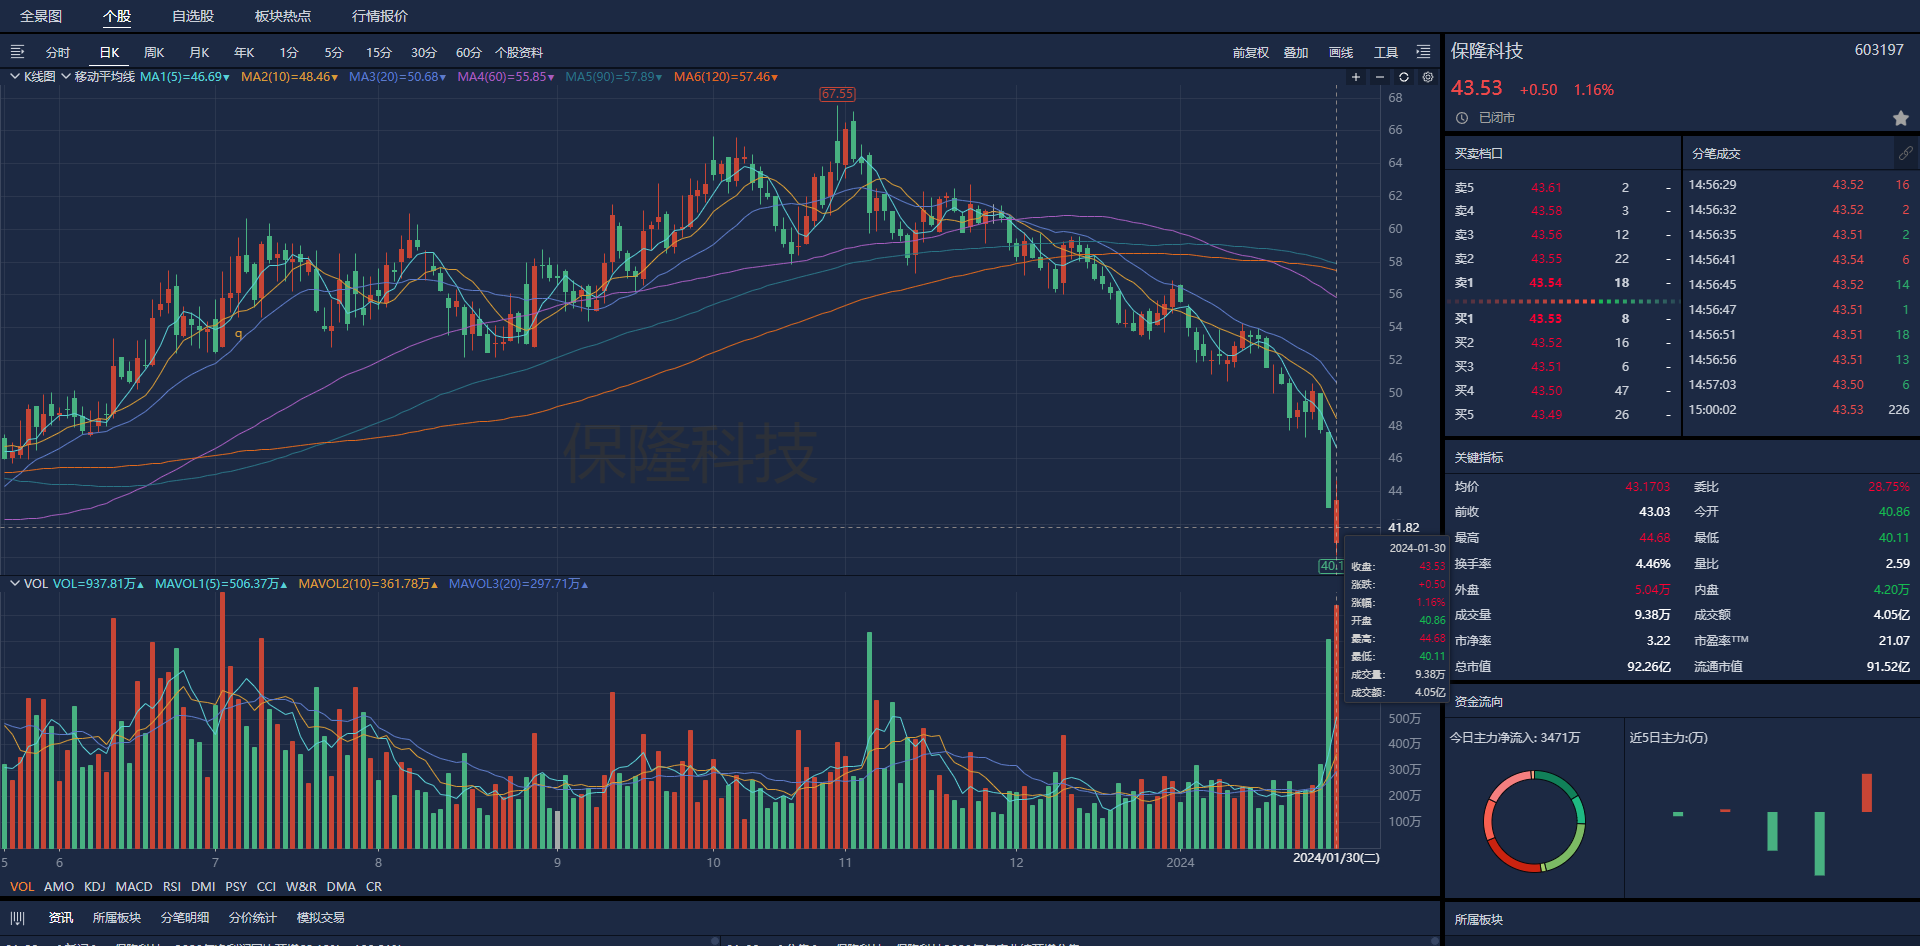The height and width of the screenshot is (946, 1920).
Task: Open the 板块热点 top menu
Action: click(283, 16)
